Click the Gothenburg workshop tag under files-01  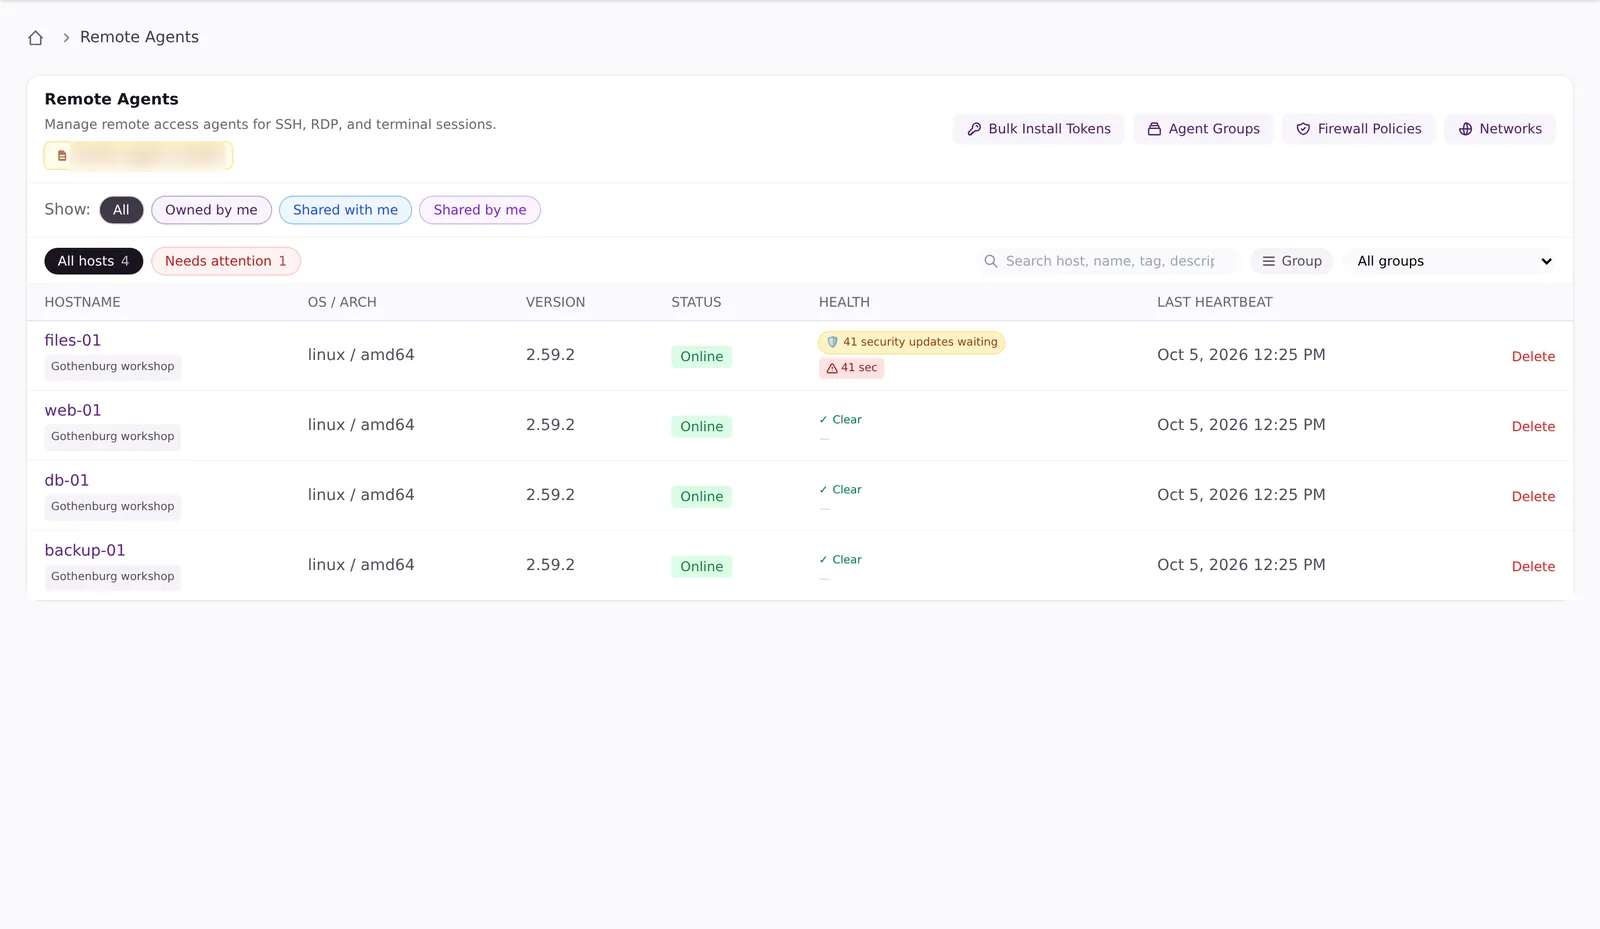coord(113,367)
